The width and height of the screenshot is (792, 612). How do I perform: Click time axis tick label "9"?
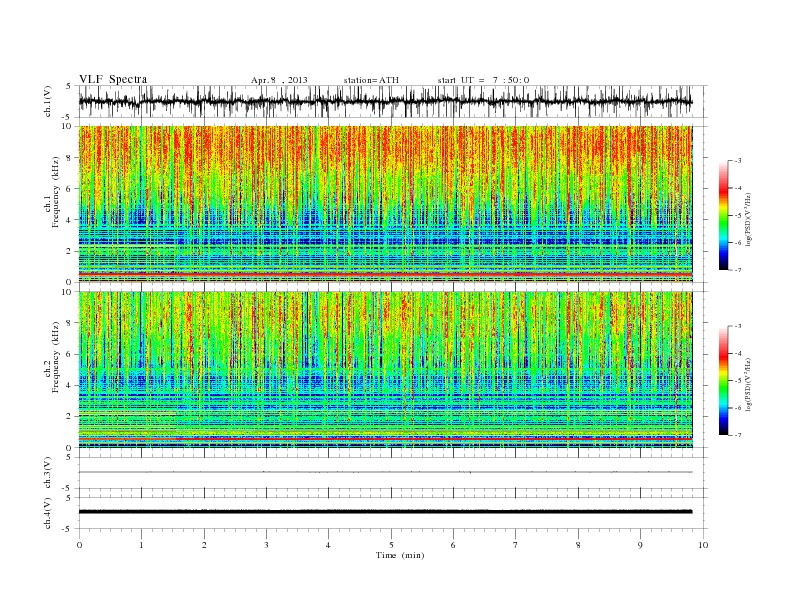[640, 545]
